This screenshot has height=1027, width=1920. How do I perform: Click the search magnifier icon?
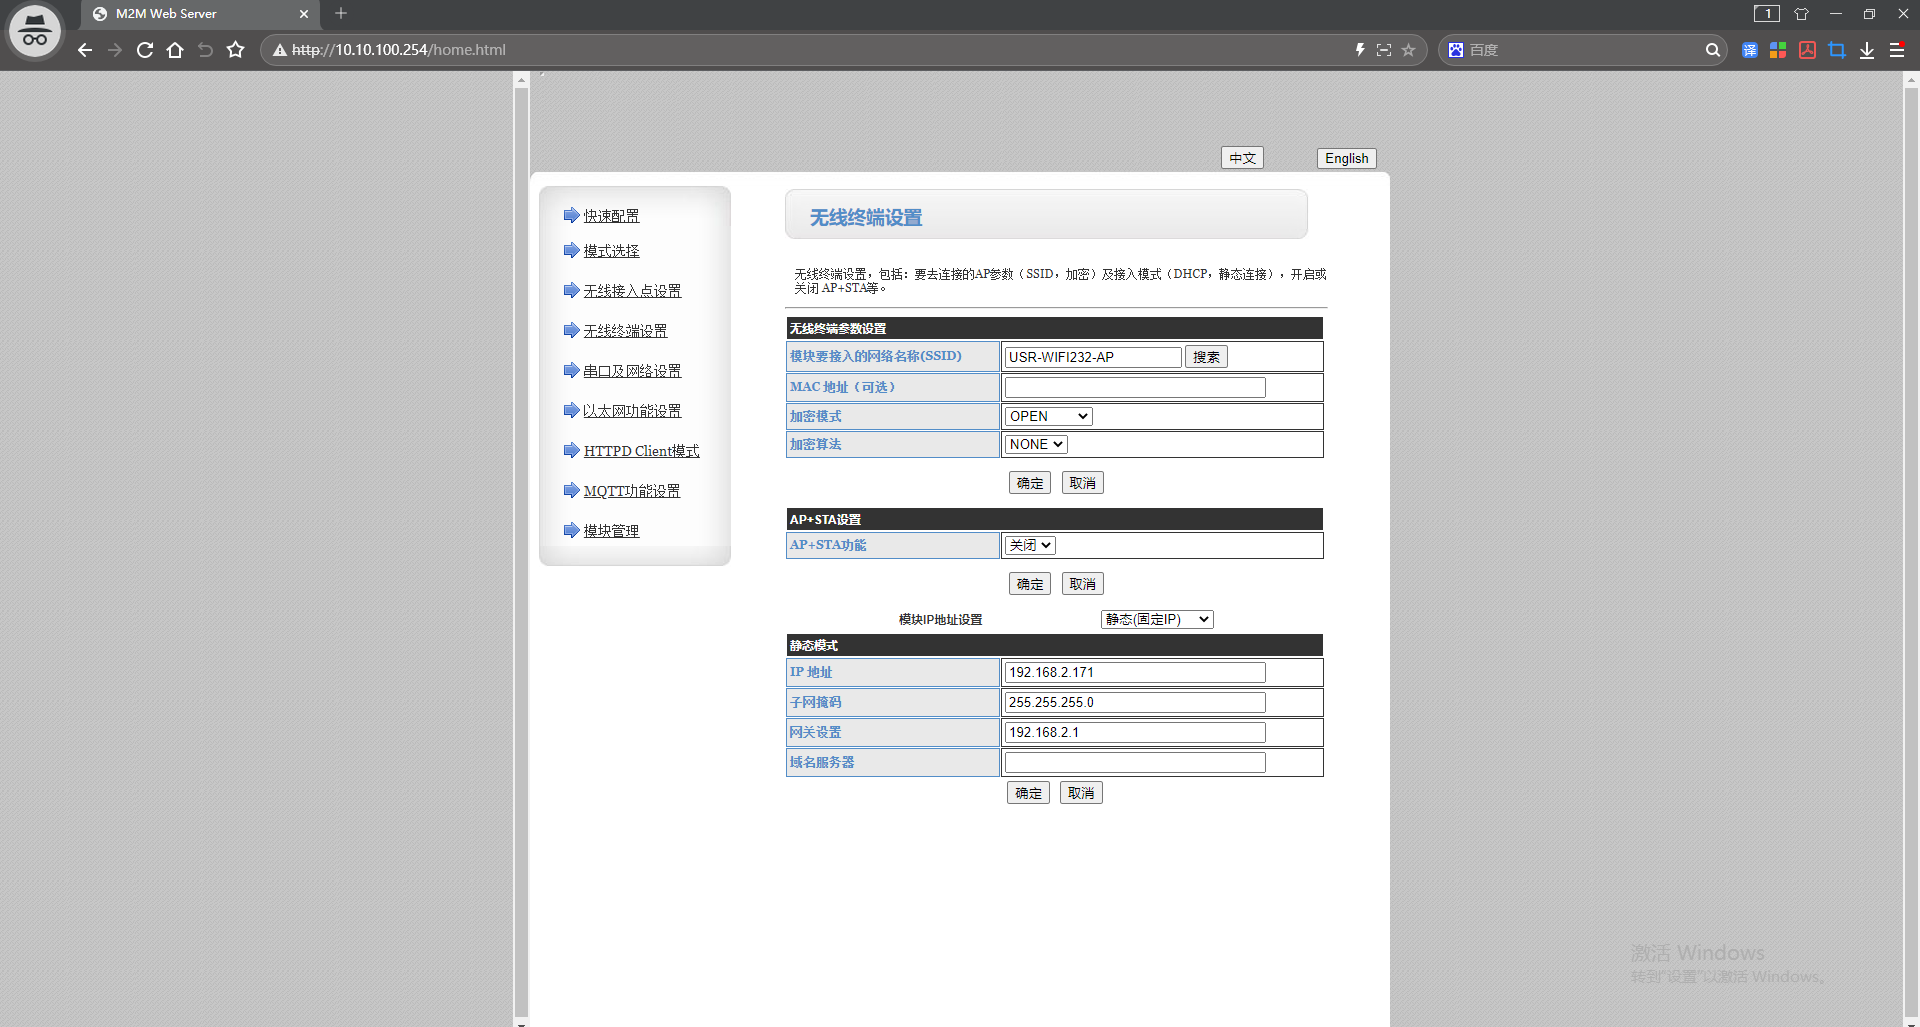point(1712,50)
